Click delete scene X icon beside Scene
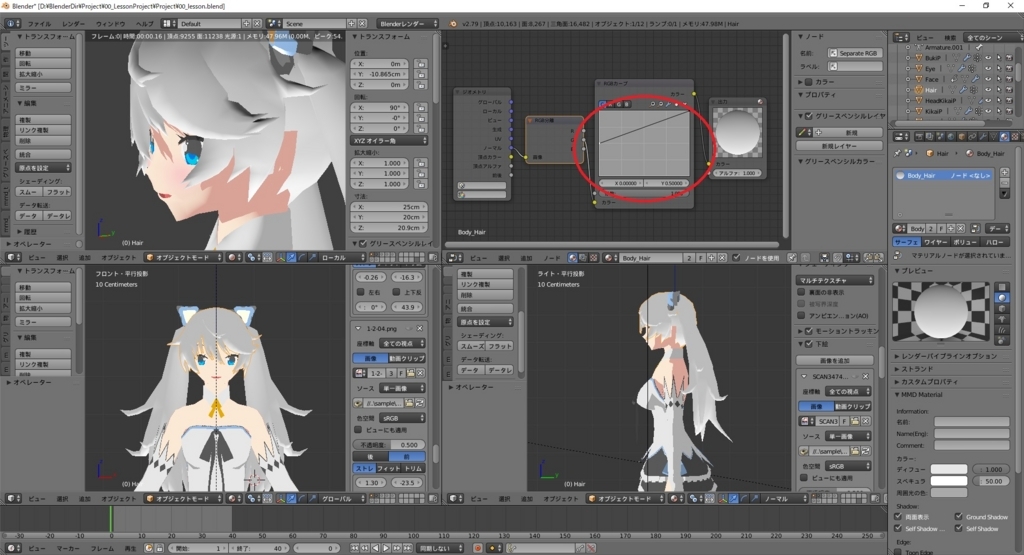The height and width of the screenshot is (555, 1024). pos(362,24)
